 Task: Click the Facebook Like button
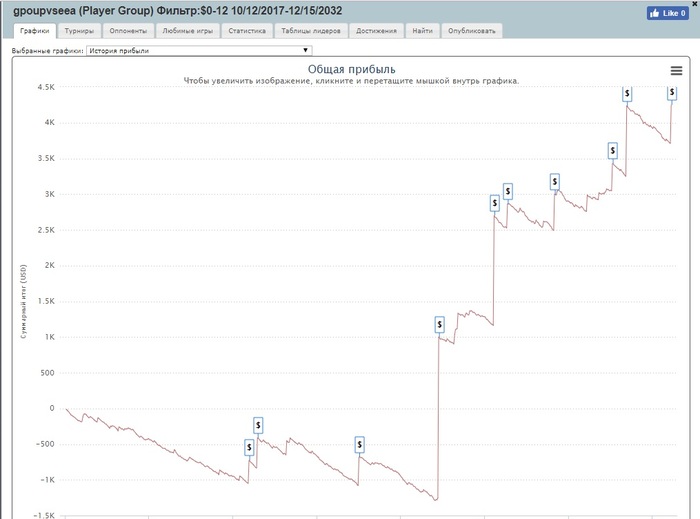coord(667,13)
